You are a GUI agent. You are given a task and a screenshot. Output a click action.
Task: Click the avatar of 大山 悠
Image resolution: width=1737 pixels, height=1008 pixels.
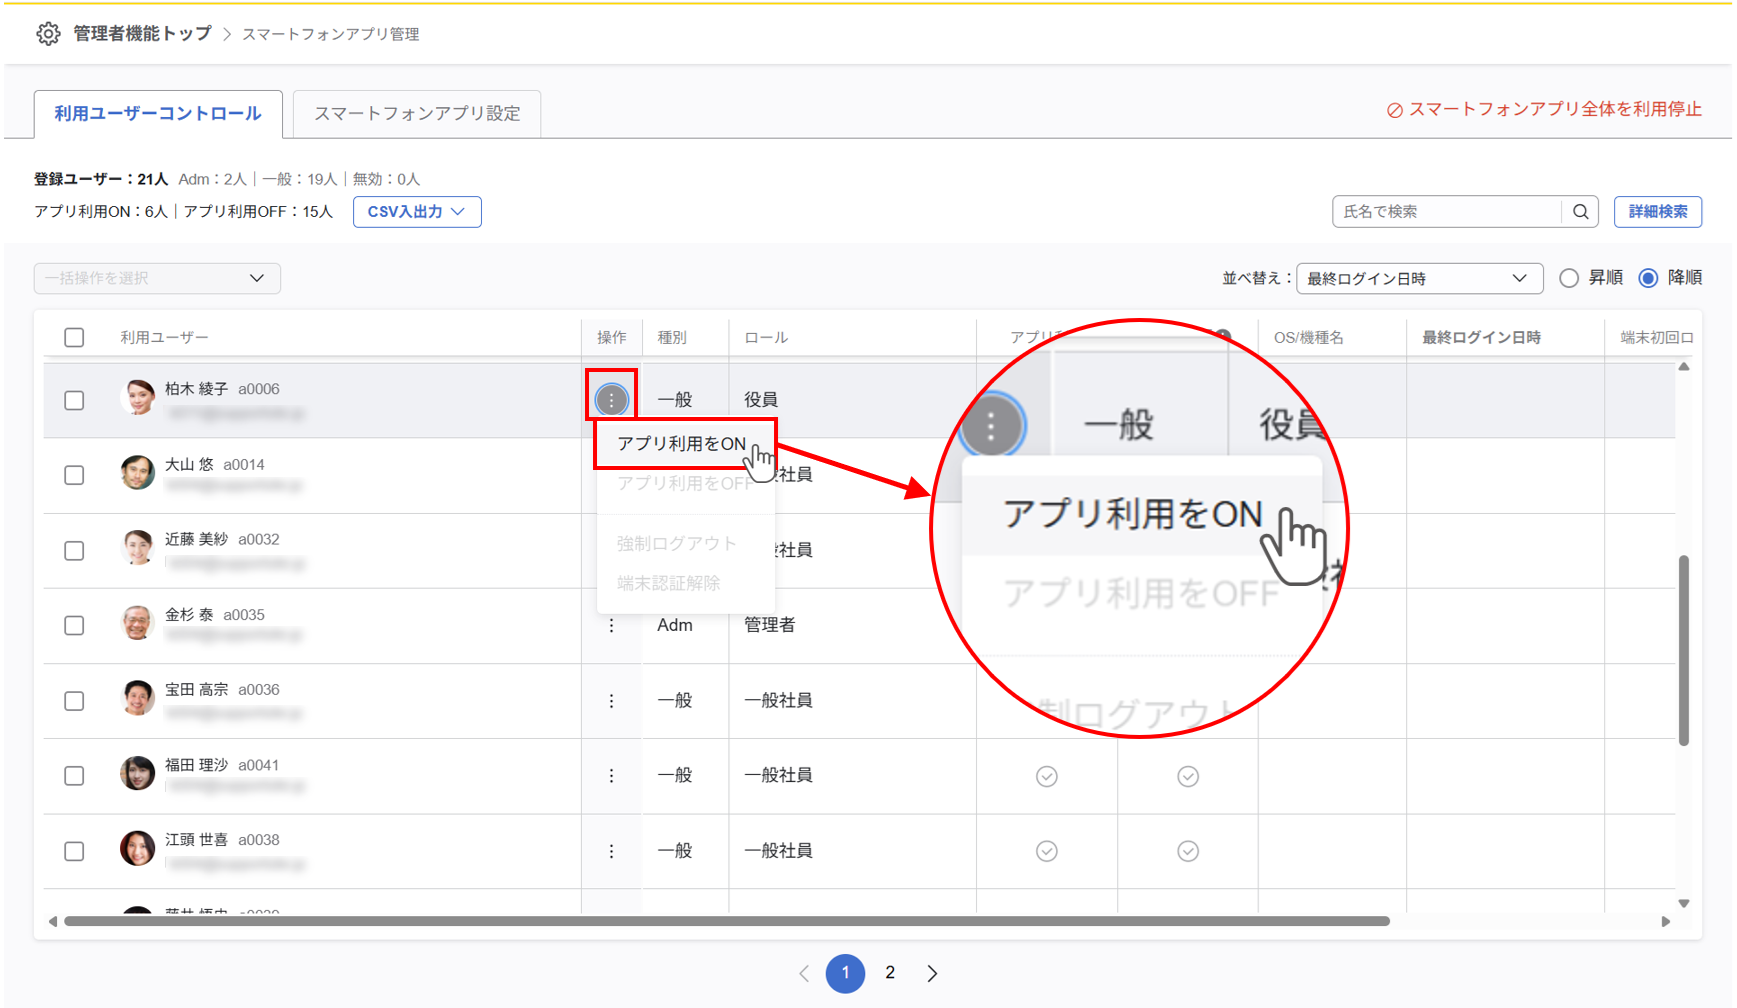point(137,472)
